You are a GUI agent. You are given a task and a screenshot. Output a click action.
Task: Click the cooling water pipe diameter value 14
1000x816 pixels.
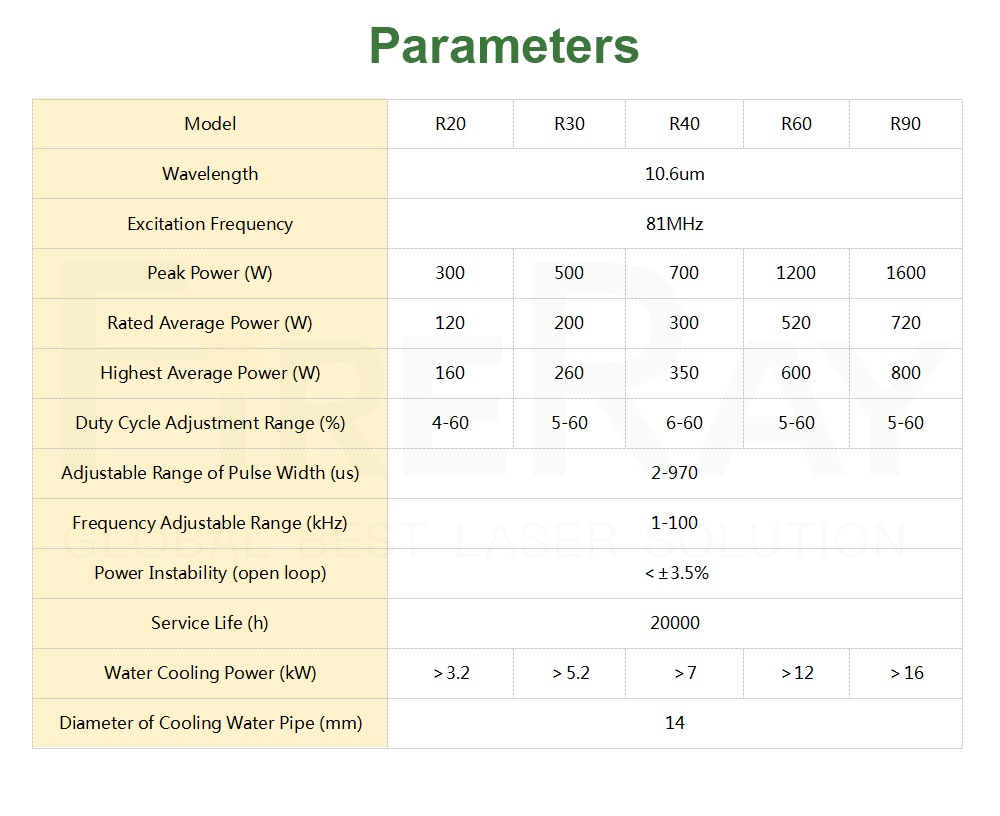pos(675,723)
